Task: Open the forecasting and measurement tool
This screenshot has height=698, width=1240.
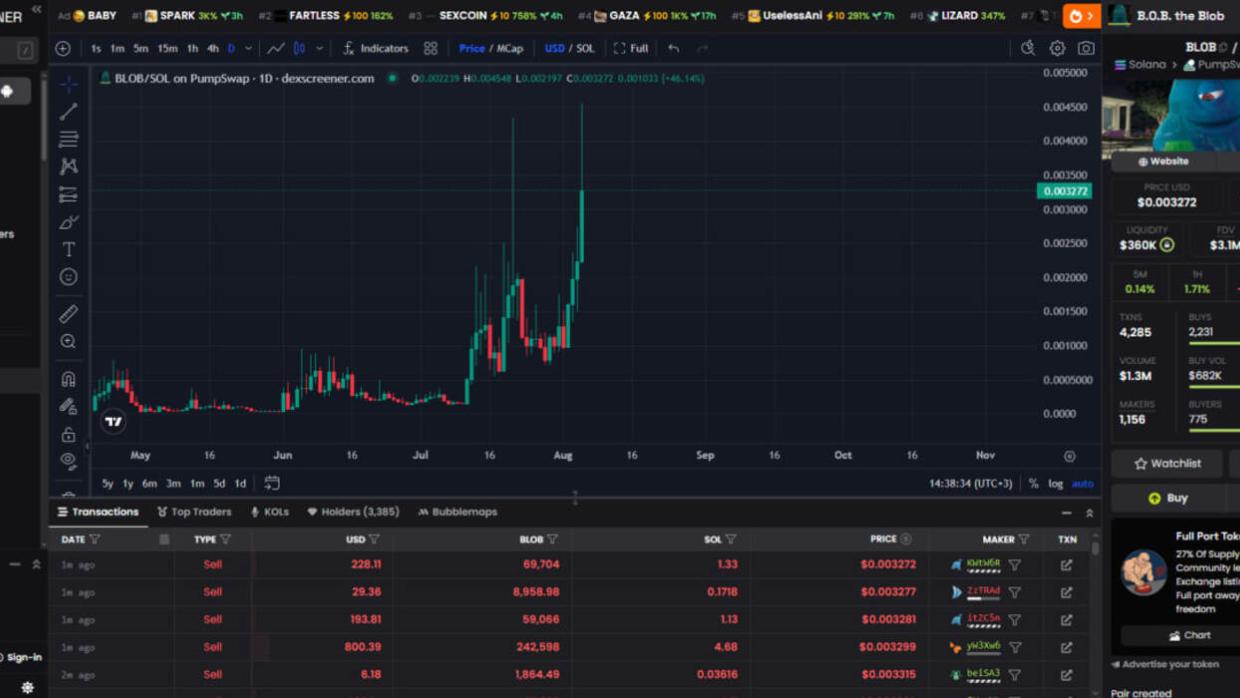Action: [x=68, y=194]
